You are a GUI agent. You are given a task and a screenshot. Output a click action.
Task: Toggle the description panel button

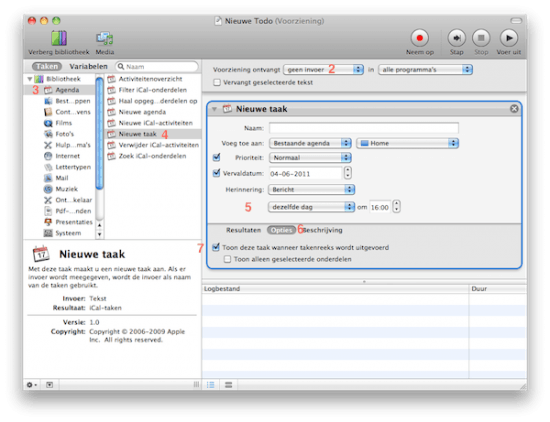[x=49, y=385]
